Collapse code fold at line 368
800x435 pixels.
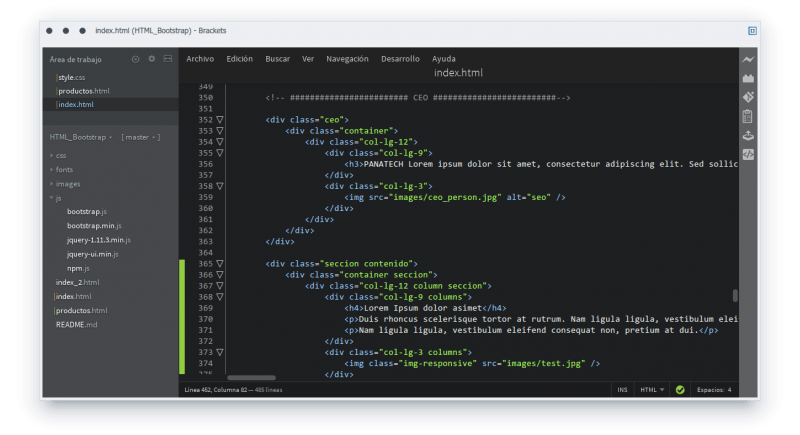[x=220, y=297]
